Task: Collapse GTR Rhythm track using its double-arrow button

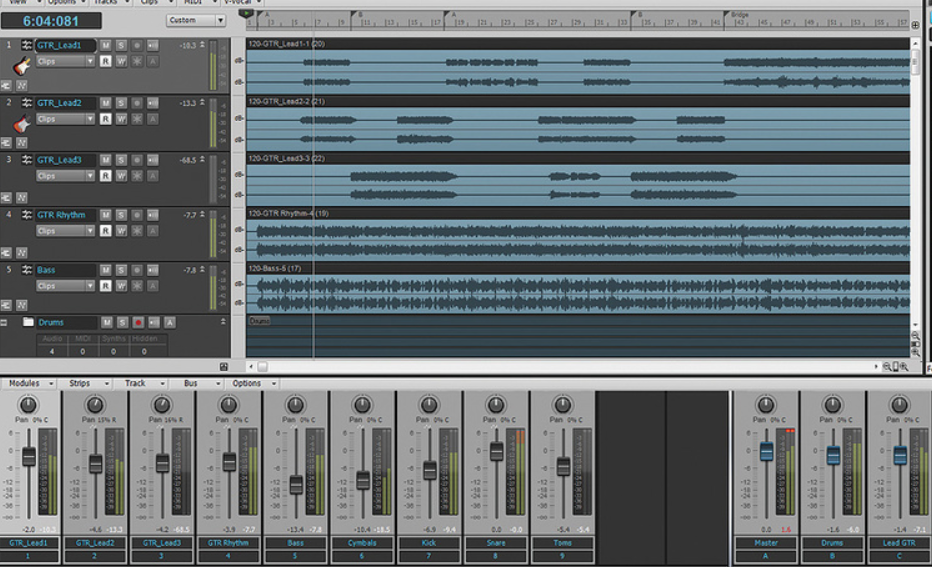Action: [202, 214]
